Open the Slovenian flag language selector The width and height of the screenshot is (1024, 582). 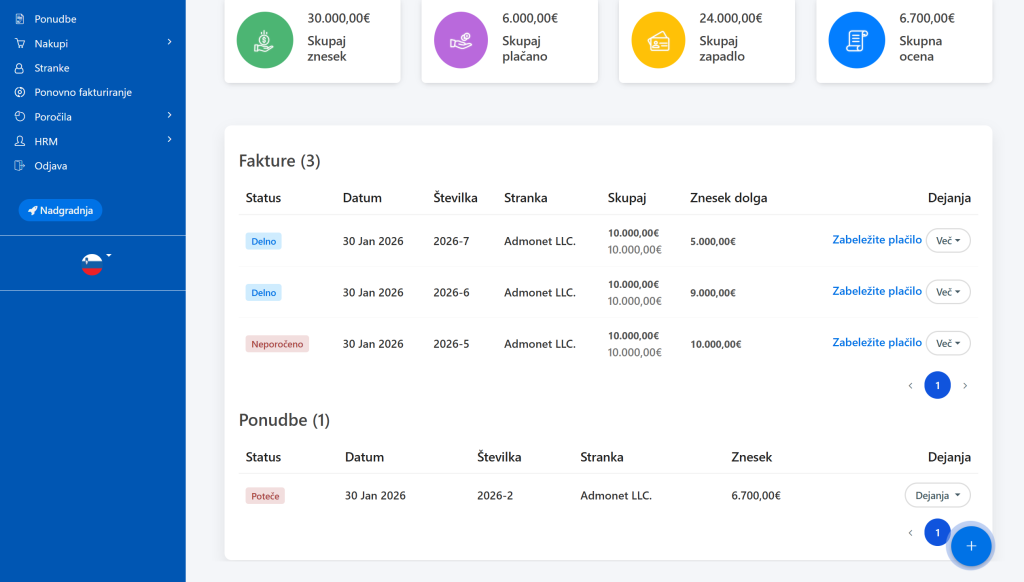click(93, 263)
